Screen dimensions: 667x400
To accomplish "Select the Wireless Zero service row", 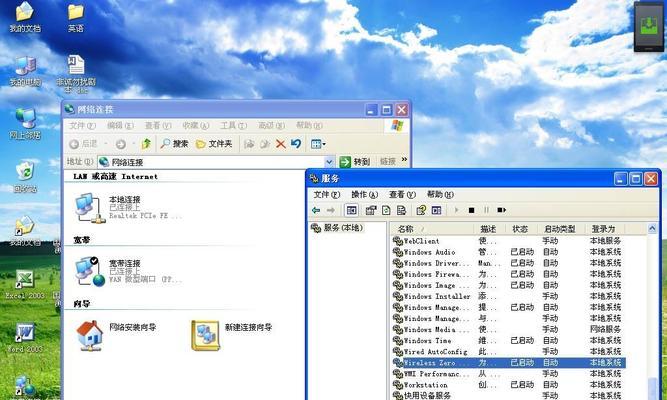I will (x=508, y=363).
